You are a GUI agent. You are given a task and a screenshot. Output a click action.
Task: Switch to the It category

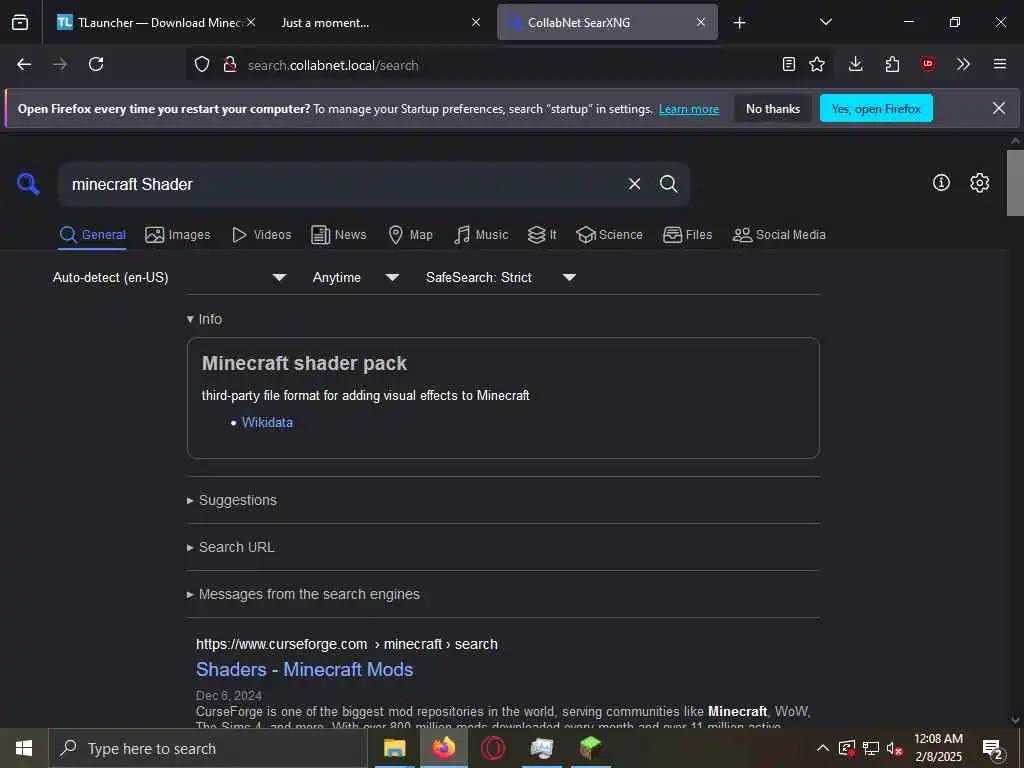tap(542, 235)
